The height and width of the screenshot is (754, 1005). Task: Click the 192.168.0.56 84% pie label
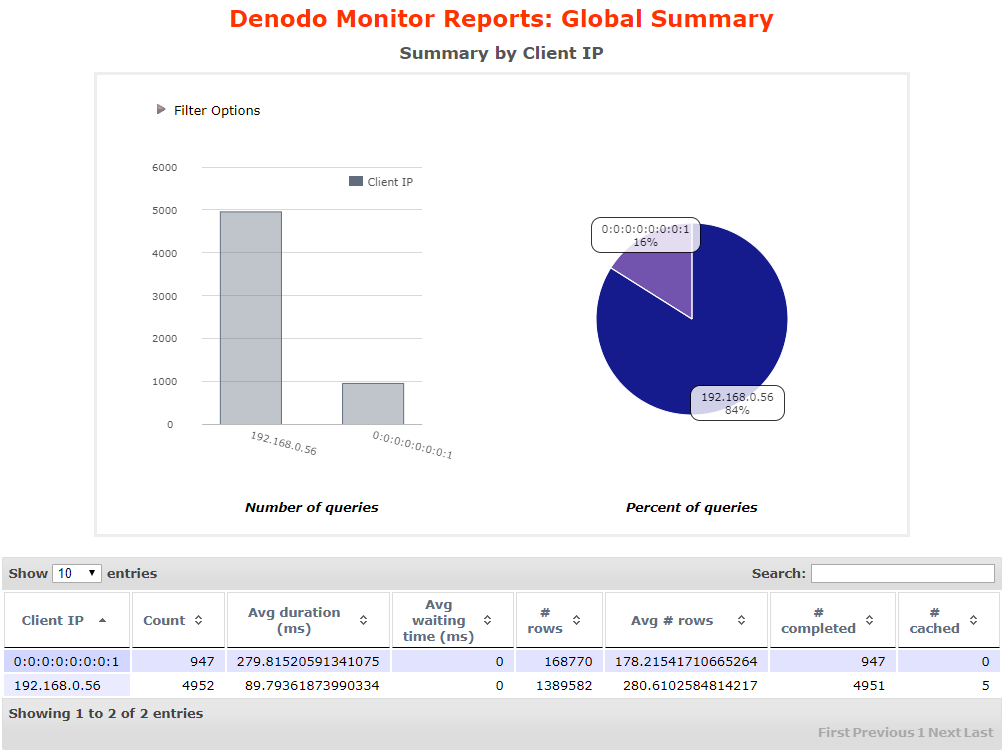737,403
